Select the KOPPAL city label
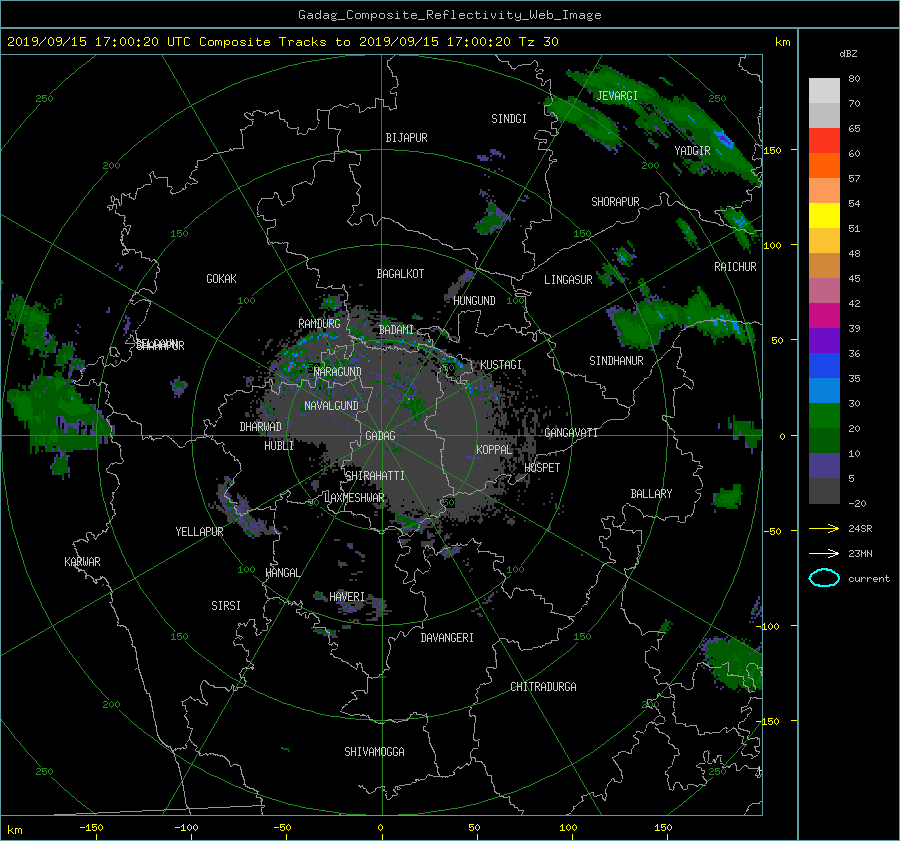Viewport: 900px width, 841px height. [494, 450]
